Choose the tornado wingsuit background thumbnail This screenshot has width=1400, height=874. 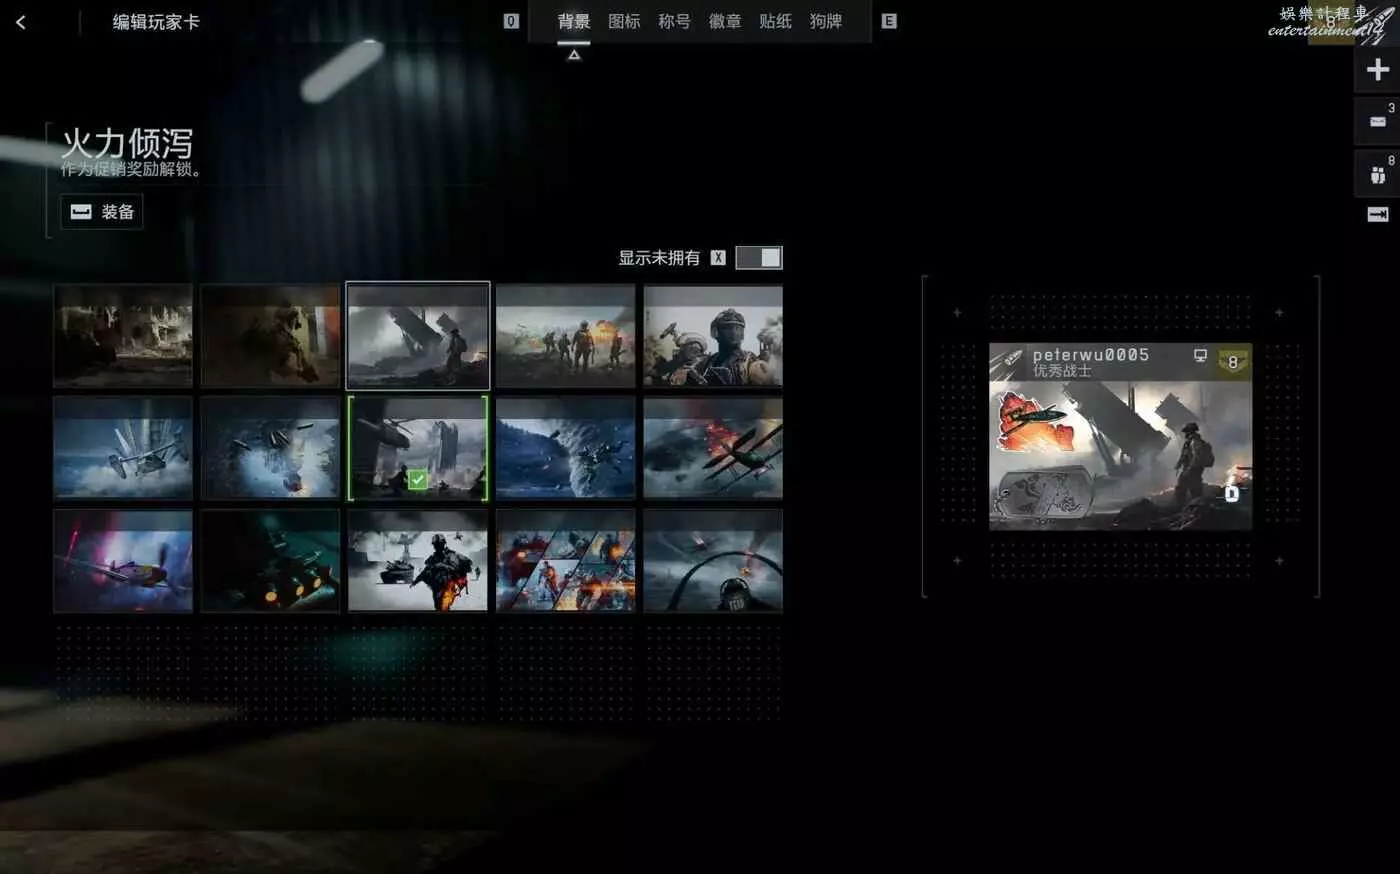click(566, 448)
